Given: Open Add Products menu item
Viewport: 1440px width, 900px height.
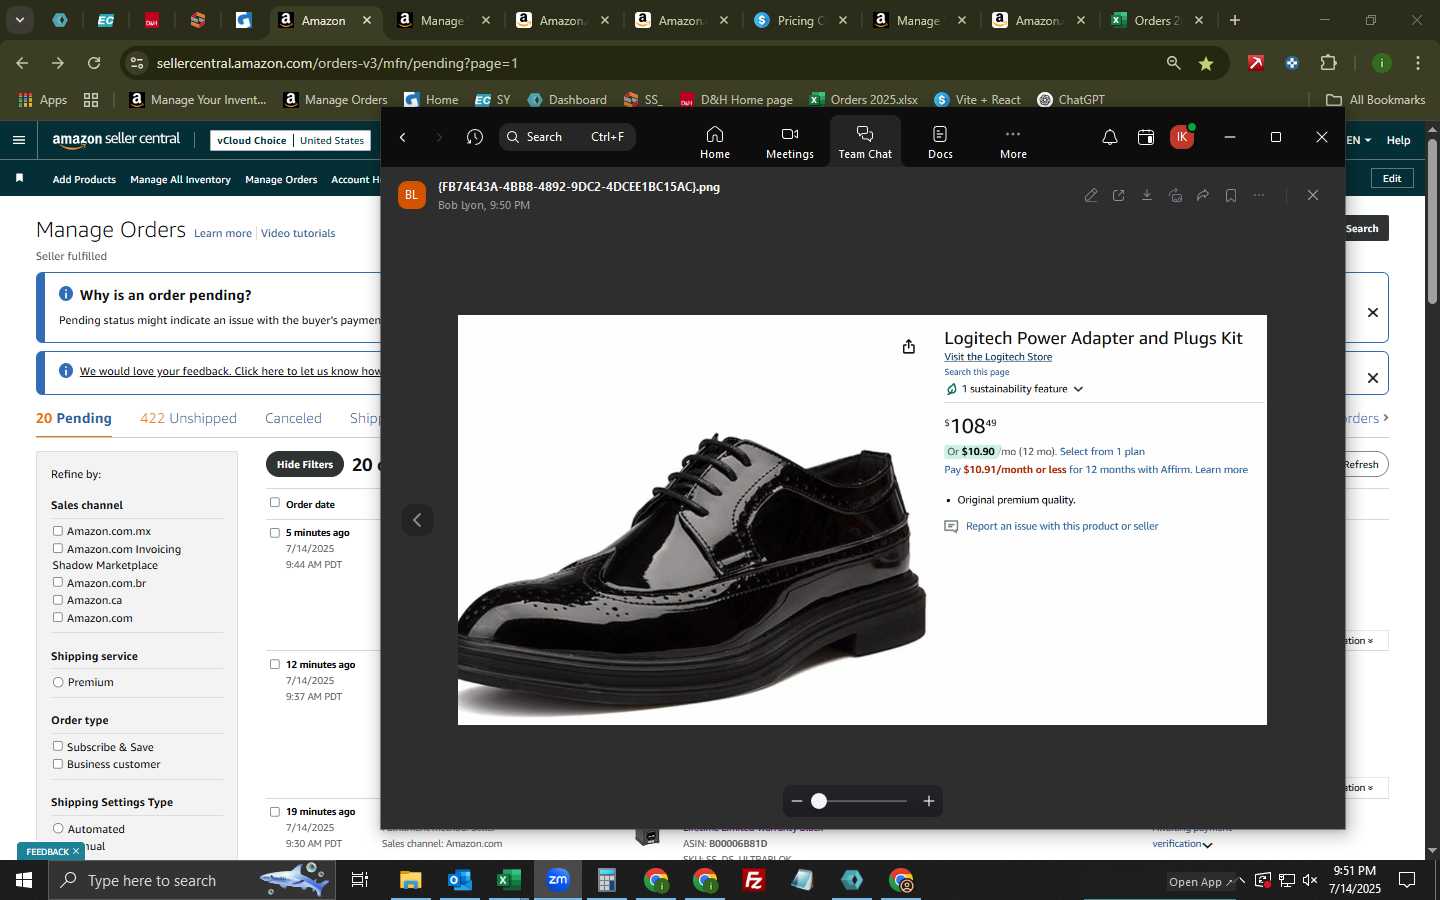Looking at the screenshot, I should point(84,180).
